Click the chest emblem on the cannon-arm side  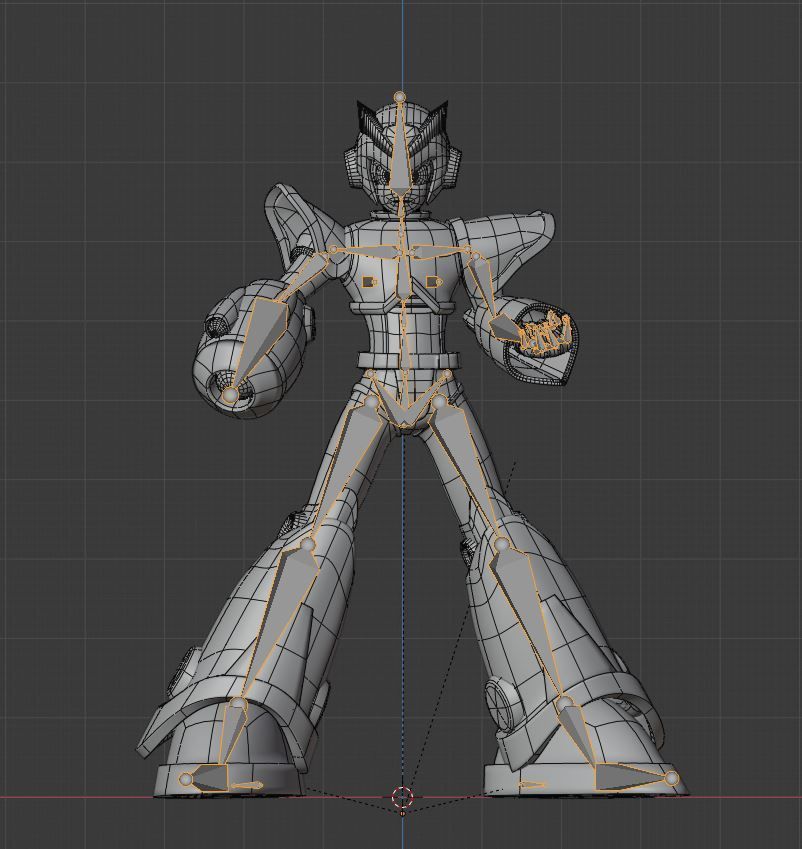369,282
